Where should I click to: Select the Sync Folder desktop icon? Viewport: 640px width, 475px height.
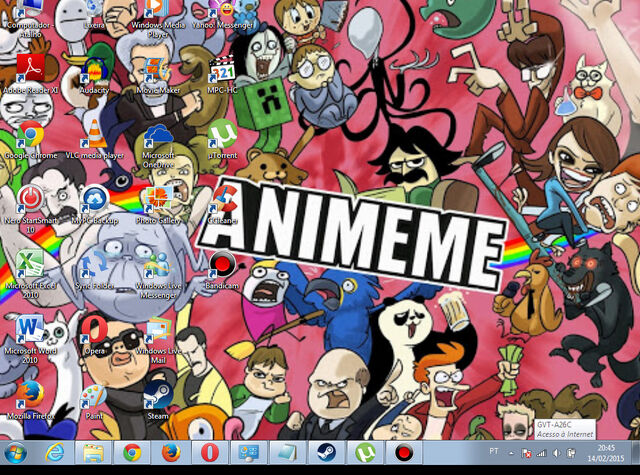click(94, 270)
